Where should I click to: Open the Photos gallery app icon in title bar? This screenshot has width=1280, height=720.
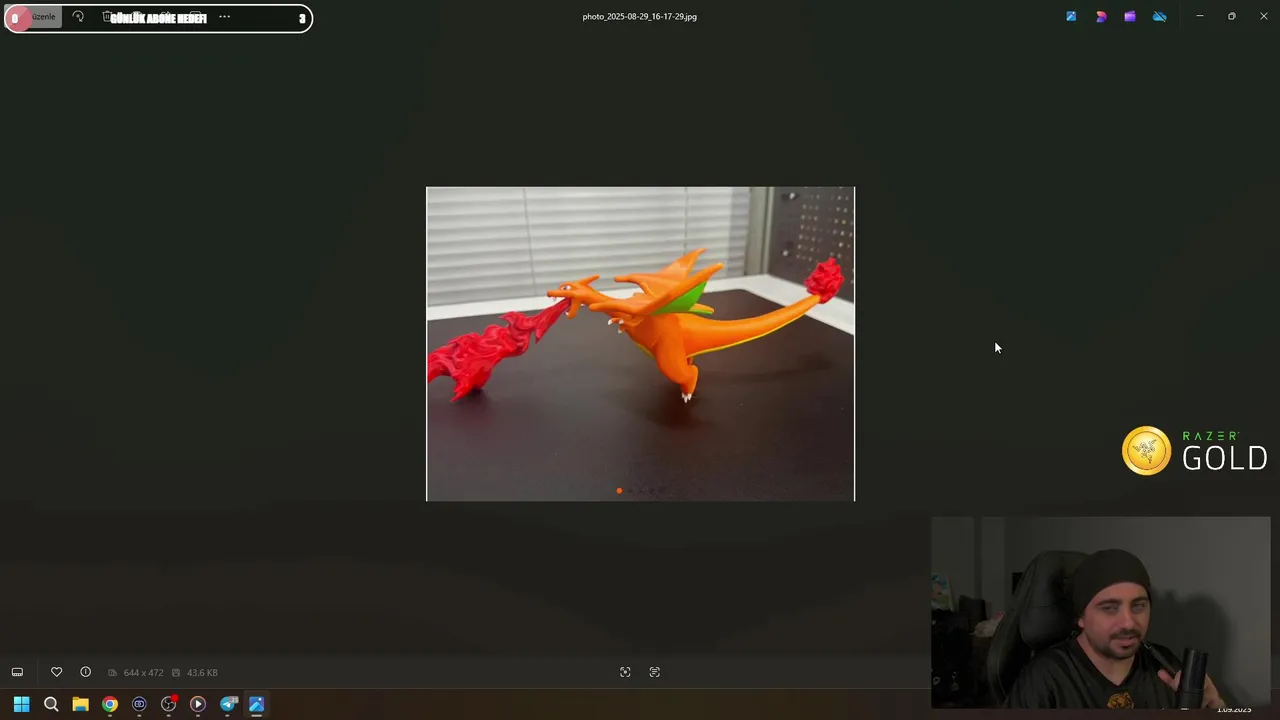[1071, 16]
